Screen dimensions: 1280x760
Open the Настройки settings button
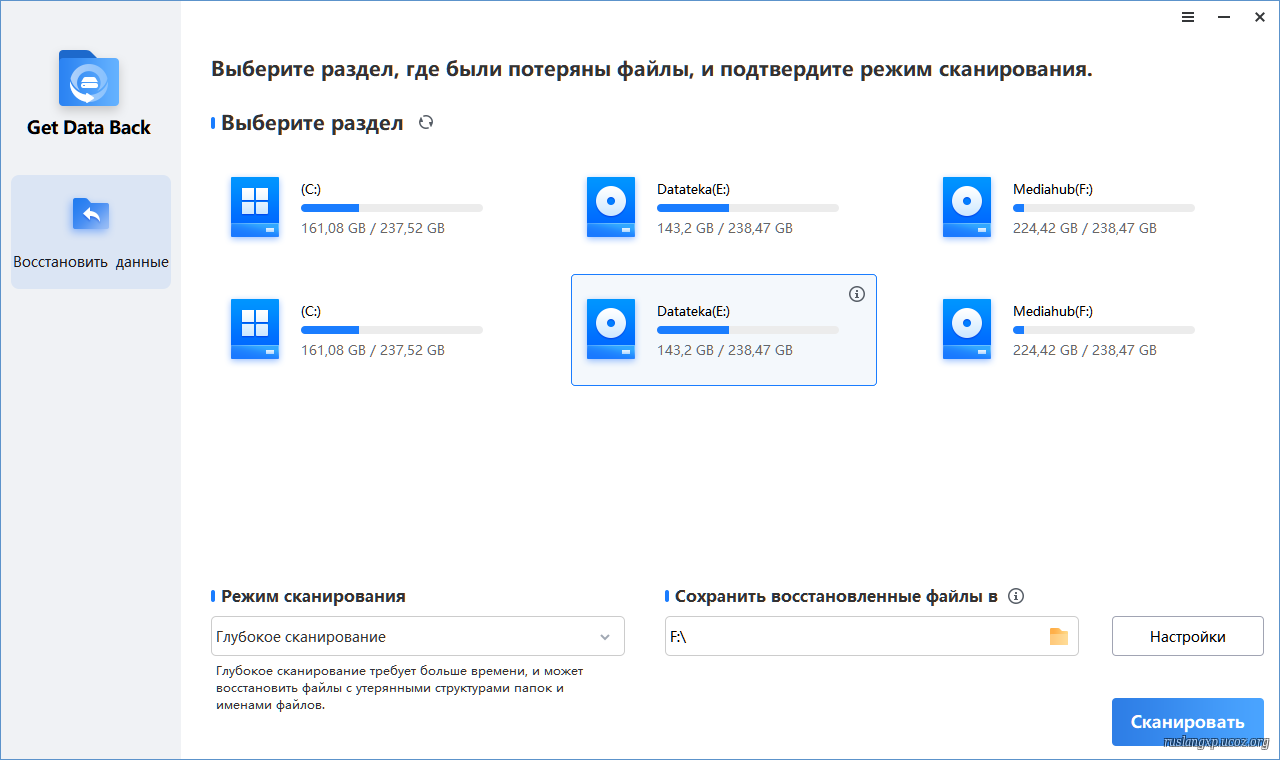tap(1187, 637)
